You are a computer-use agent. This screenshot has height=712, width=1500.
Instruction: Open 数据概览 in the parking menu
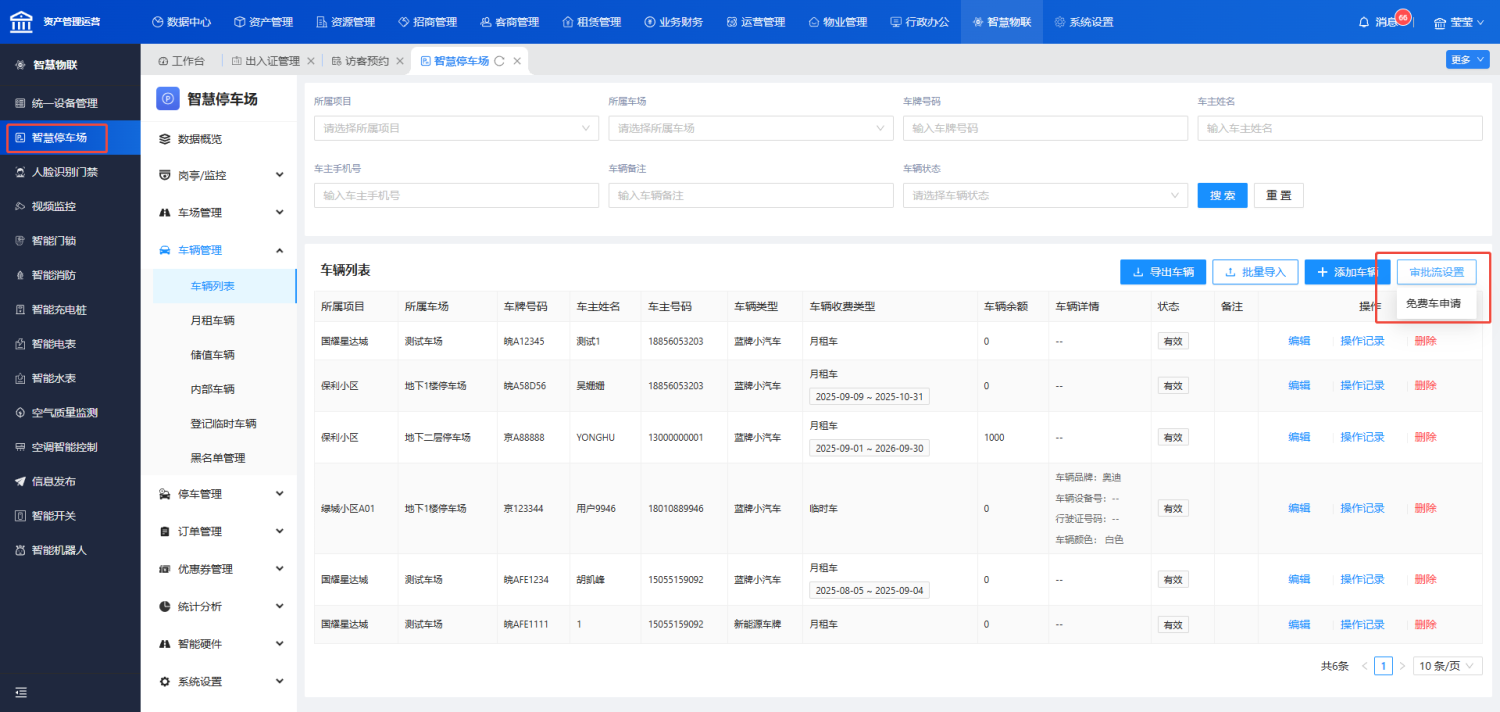click(x=199, y=139)
